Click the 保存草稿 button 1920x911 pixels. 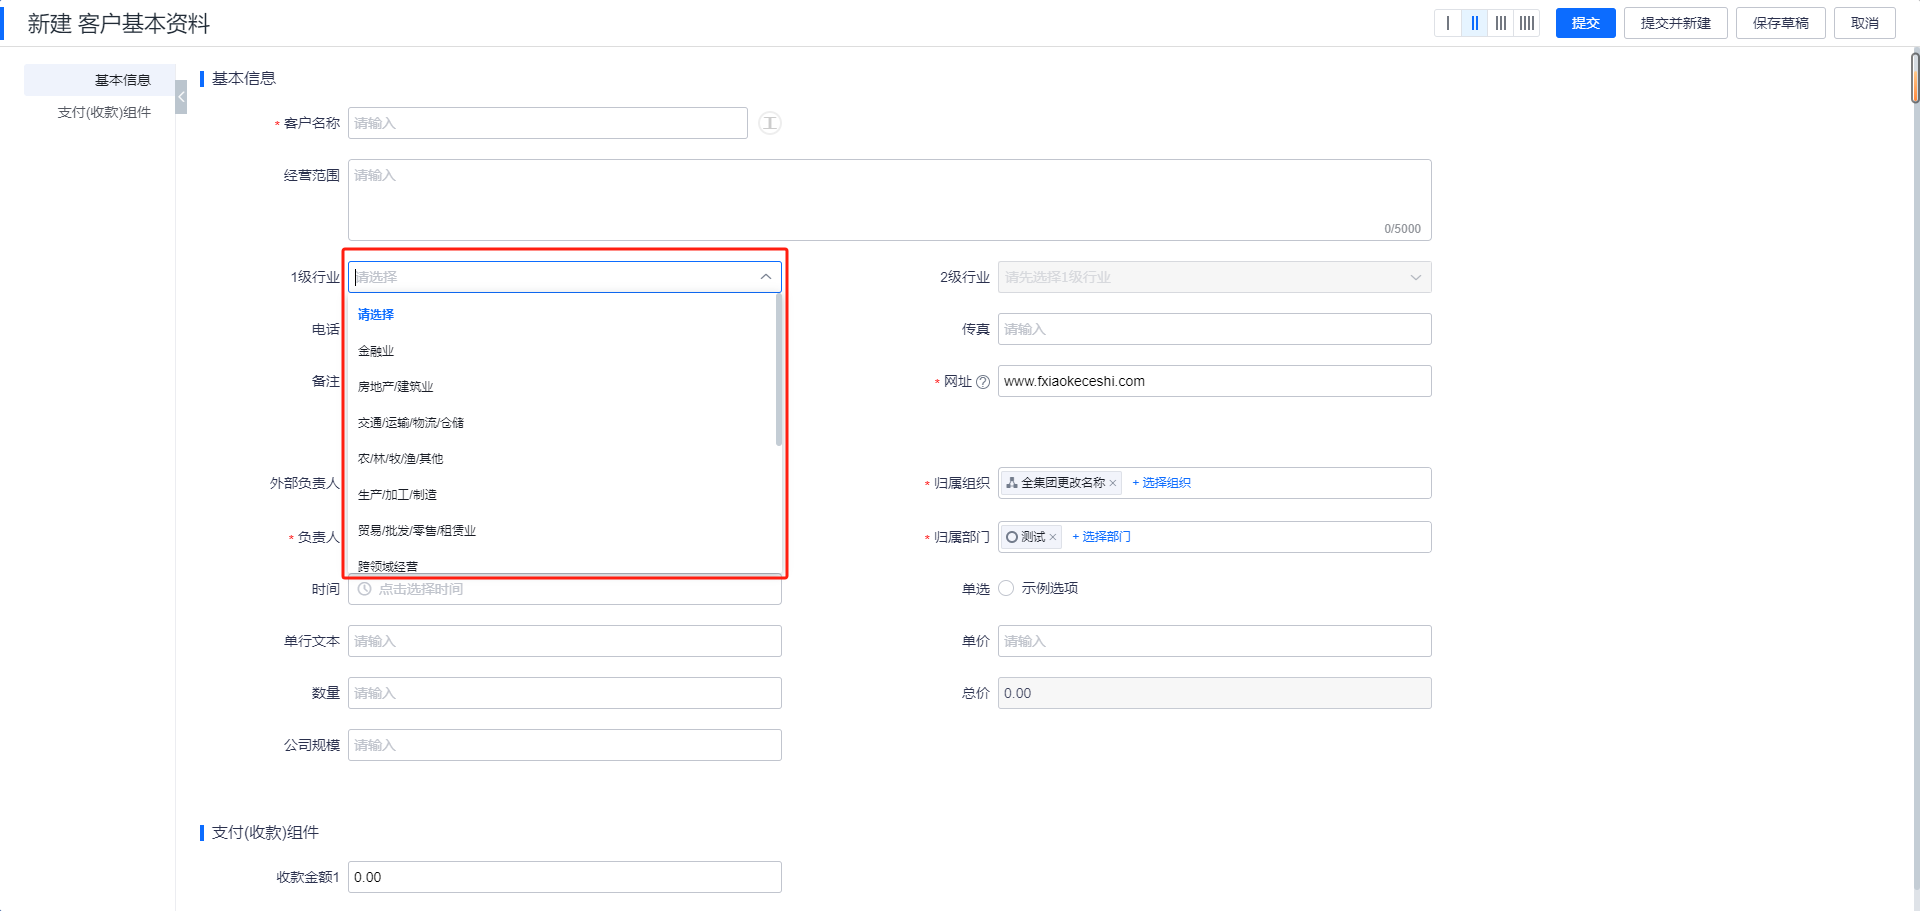point(1780,23)
